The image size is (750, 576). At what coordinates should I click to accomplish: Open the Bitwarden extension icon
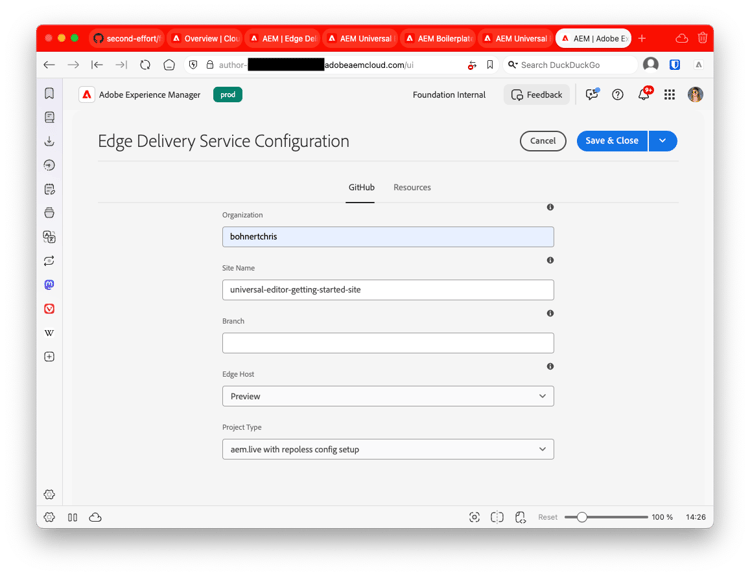pyautogui.click(x=674, y=65)
